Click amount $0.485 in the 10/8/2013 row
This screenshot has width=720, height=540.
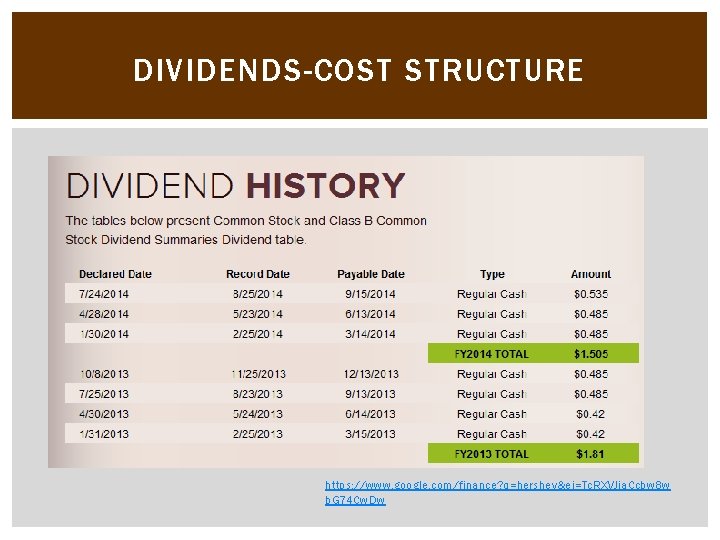[x=591, y=374]
